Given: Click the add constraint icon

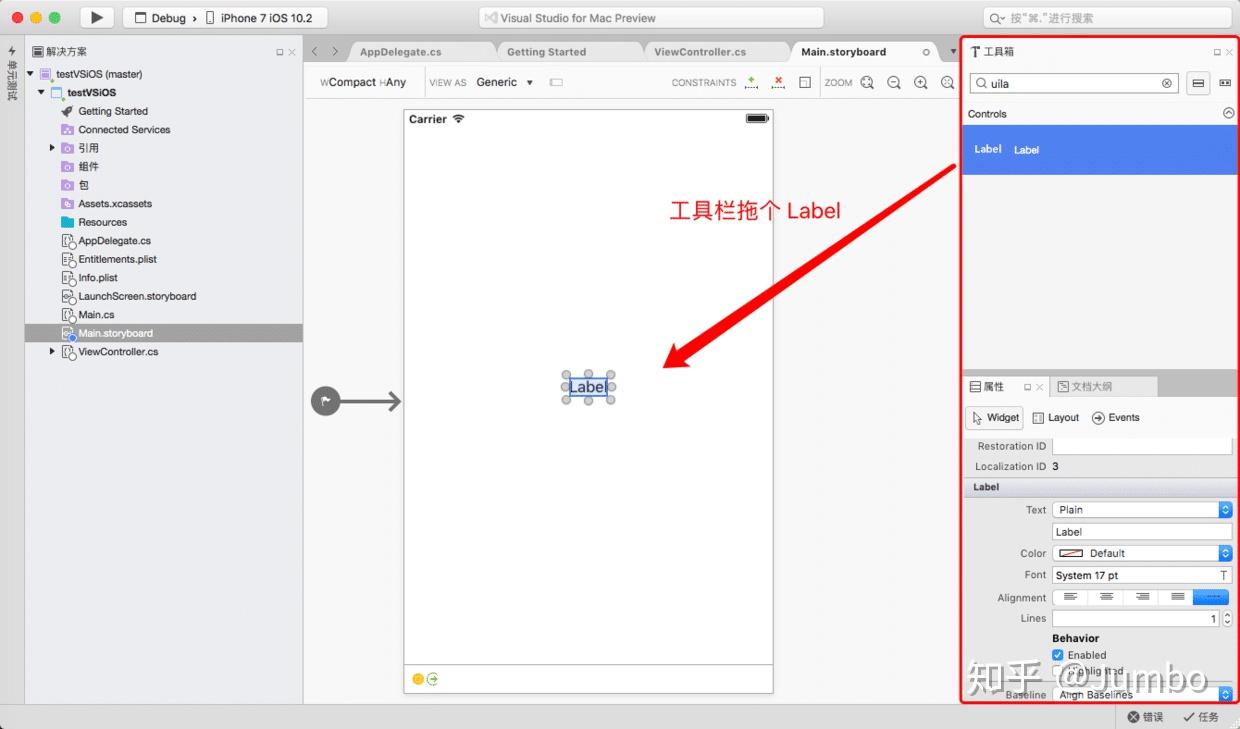Looking at the screenshot, I should (x=751, y=82).
